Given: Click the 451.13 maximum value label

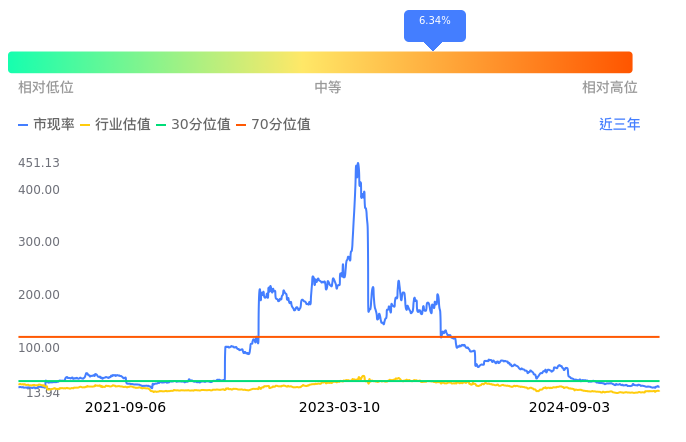Looking at the screenshot, I should pos(39,163).
